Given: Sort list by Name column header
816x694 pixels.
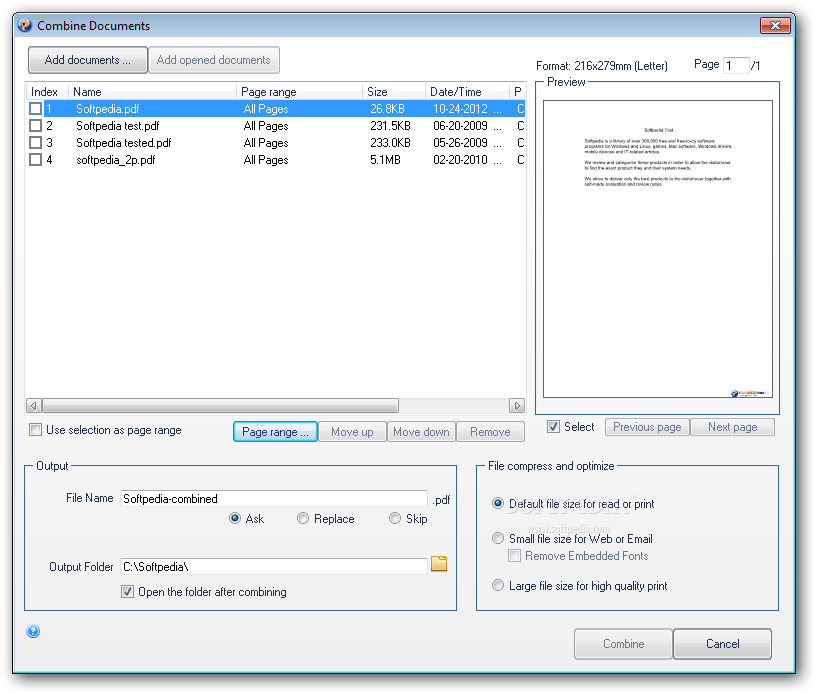Looking at the screenshot, I should (x=152, y=92).
